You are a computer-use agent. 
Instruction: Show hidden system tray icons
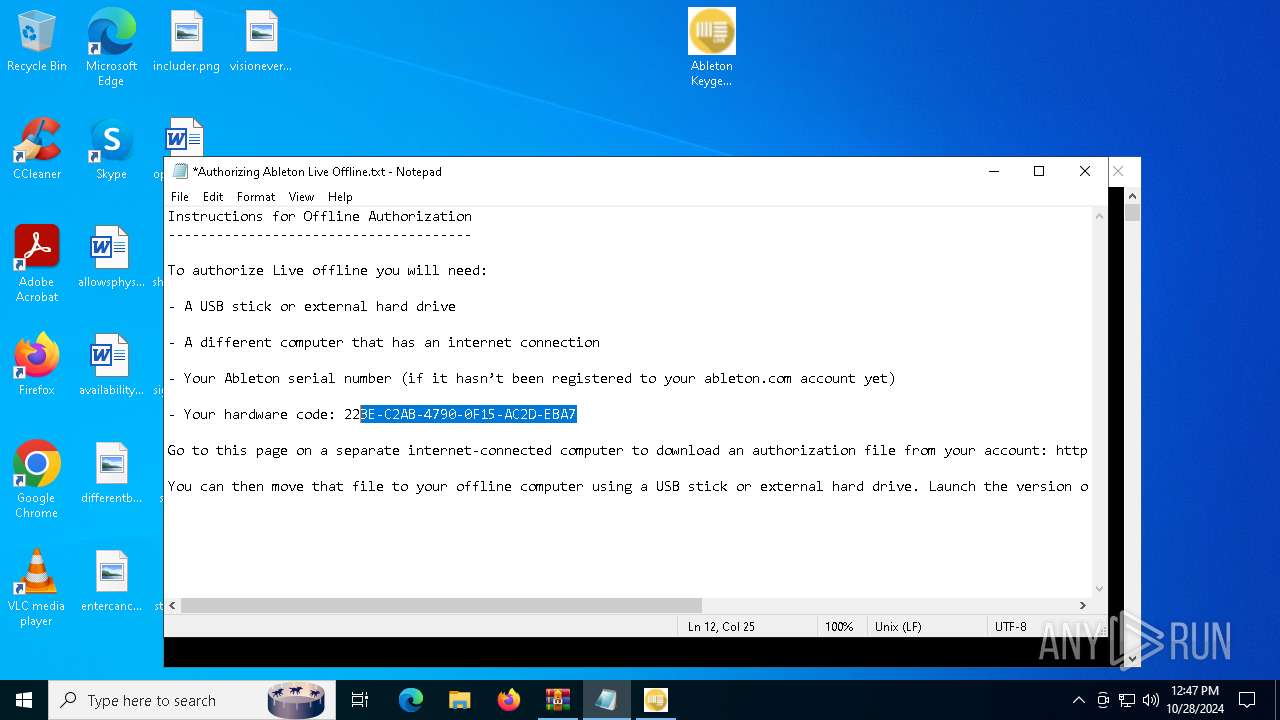click(x=1078, y=700)
